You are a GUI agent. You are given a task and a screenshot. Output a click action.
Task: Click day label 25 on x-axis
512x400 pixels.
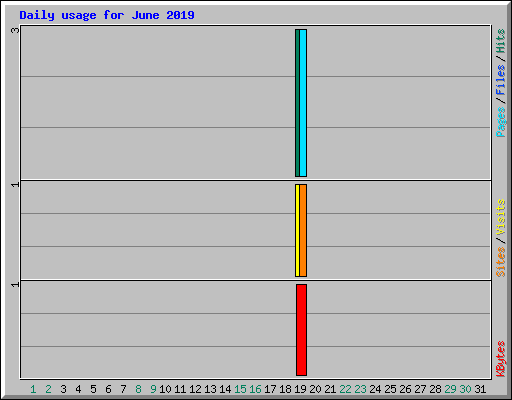(390, 389)
